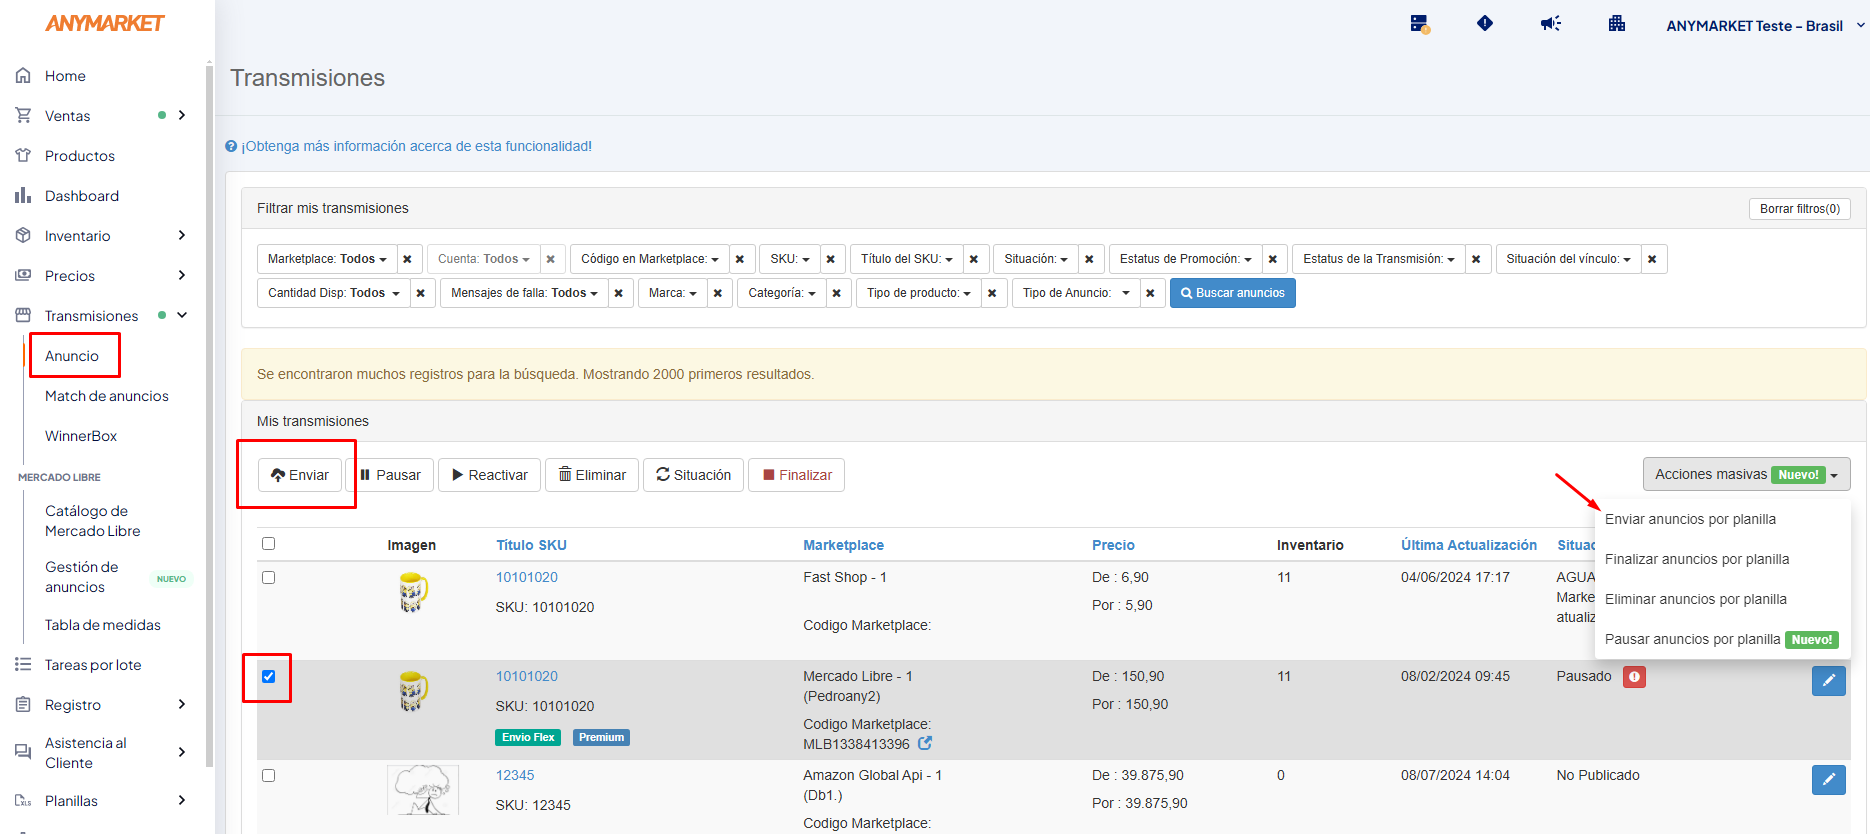
Task: Click the Planillas file icon
Action: (23, 801)
